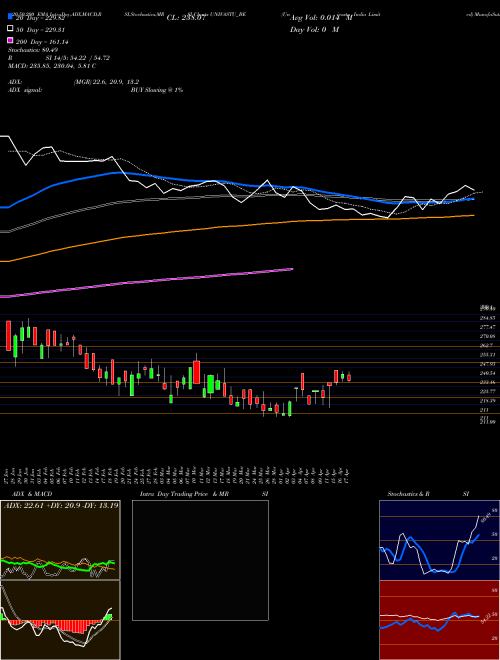
Task: Click the 'Day Vol: 0 M' label
Action: coord(314,29)
